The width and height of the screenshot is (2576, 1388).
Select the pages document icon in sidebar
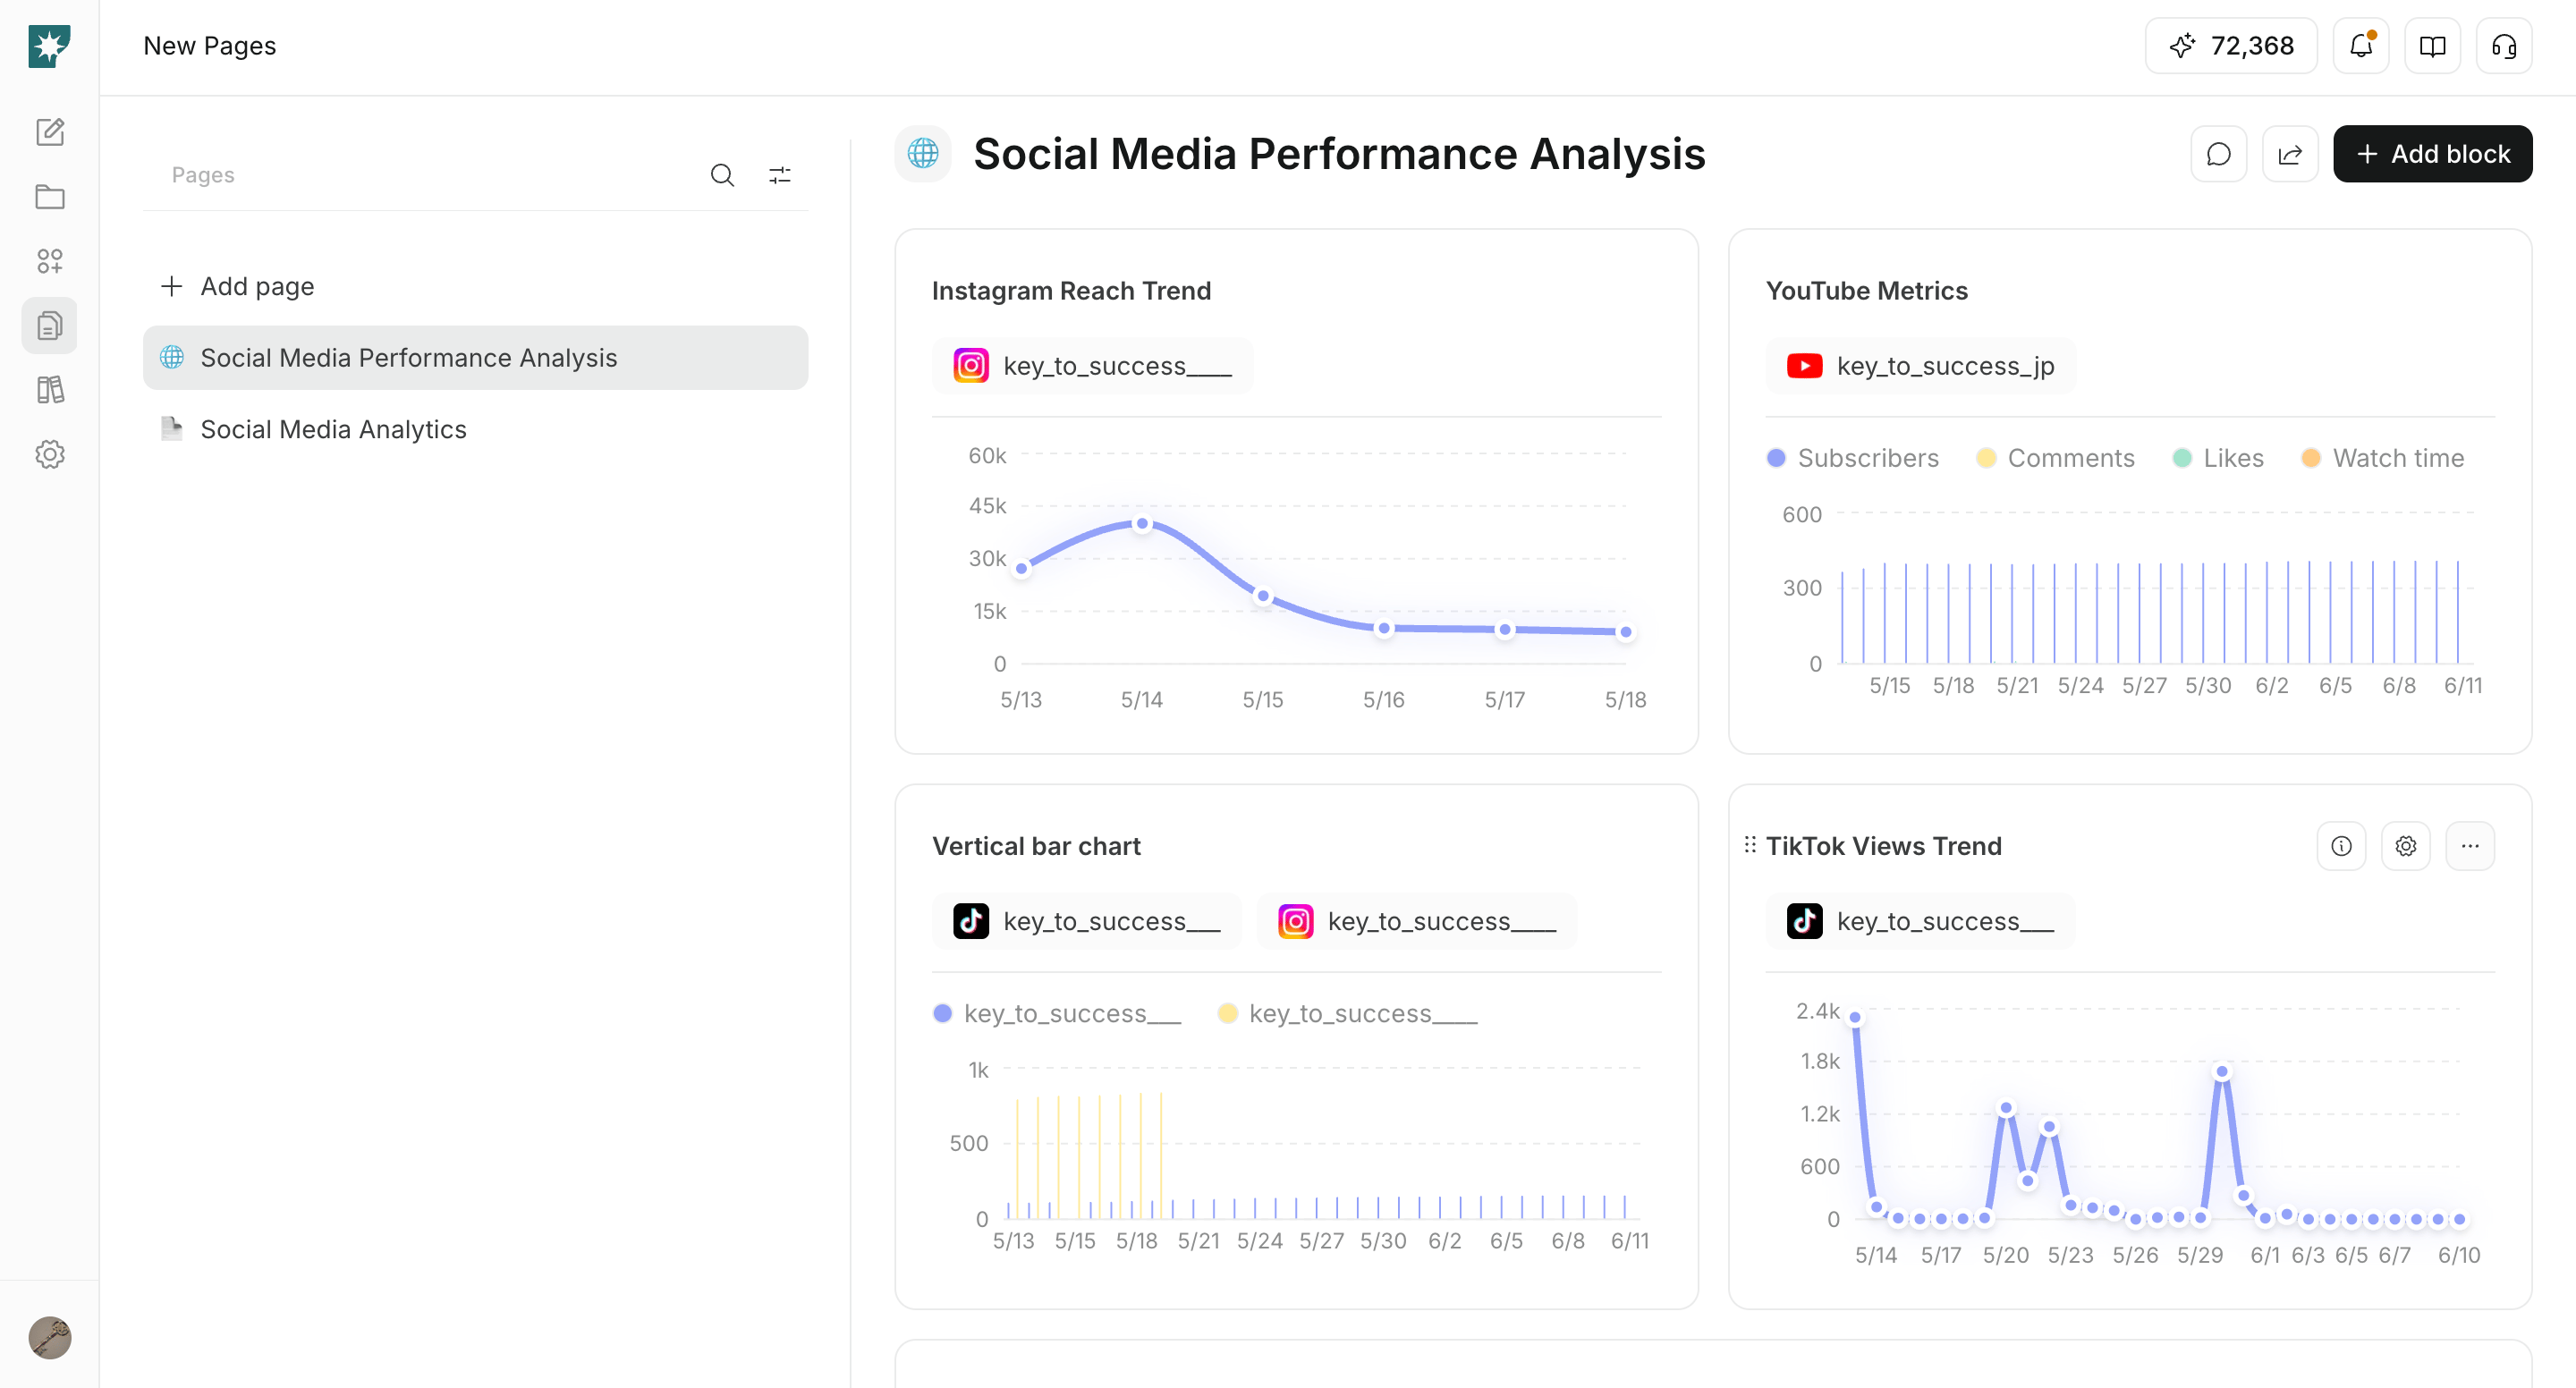(49, 326)
